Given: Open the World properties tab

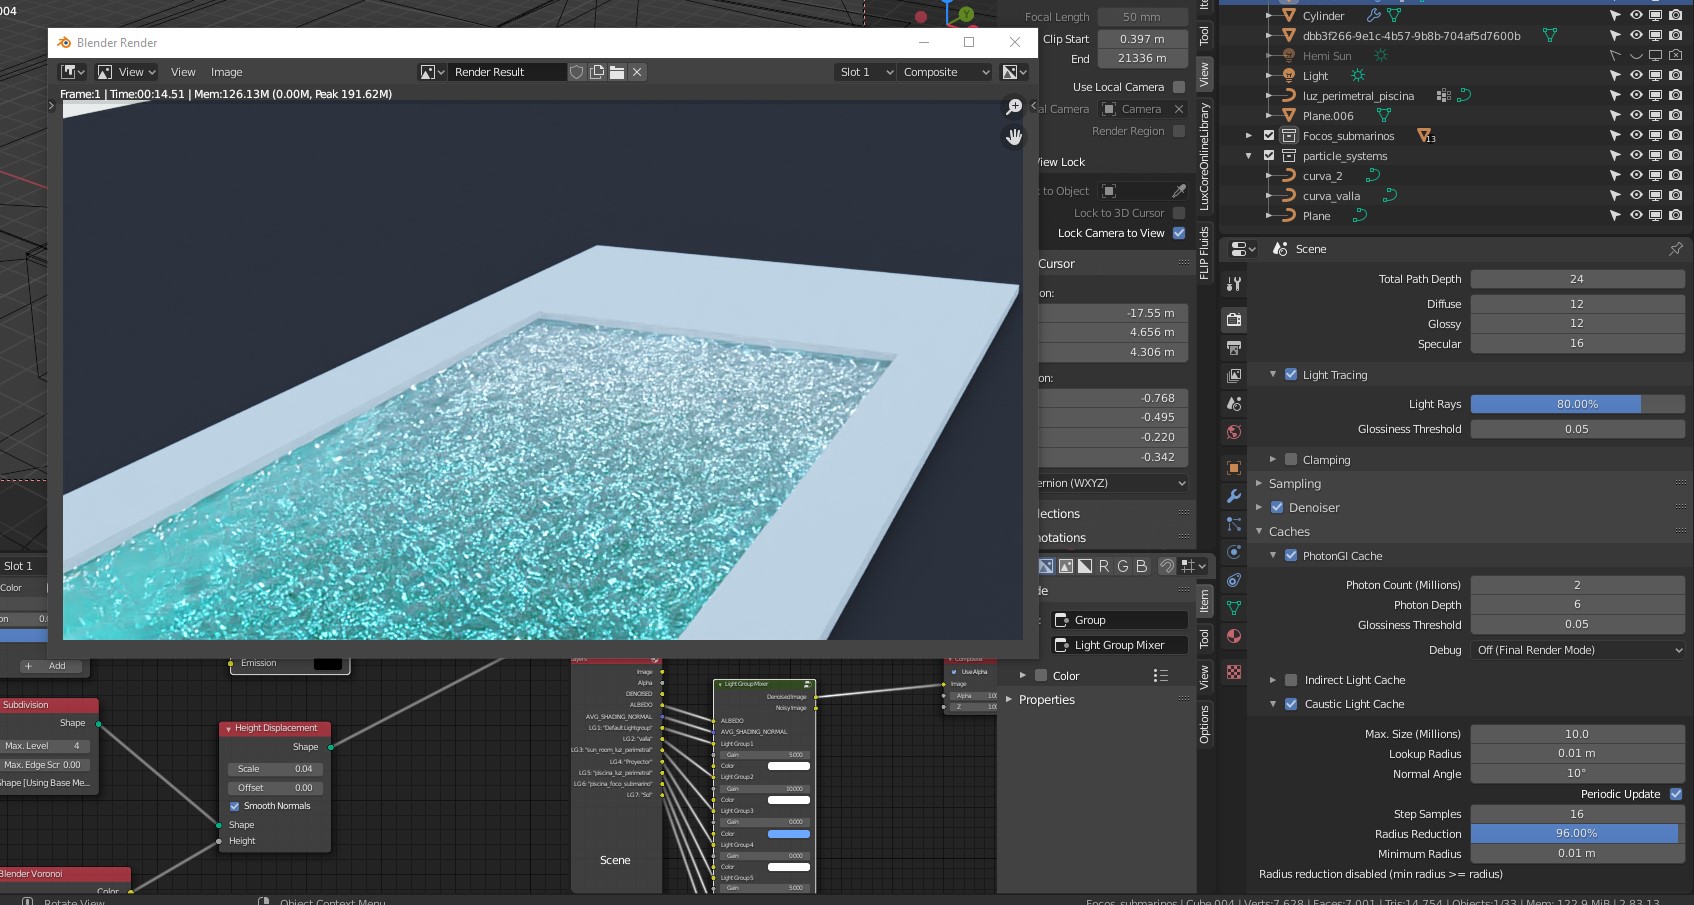Looking at the screenshot, I should (1234, 432).
